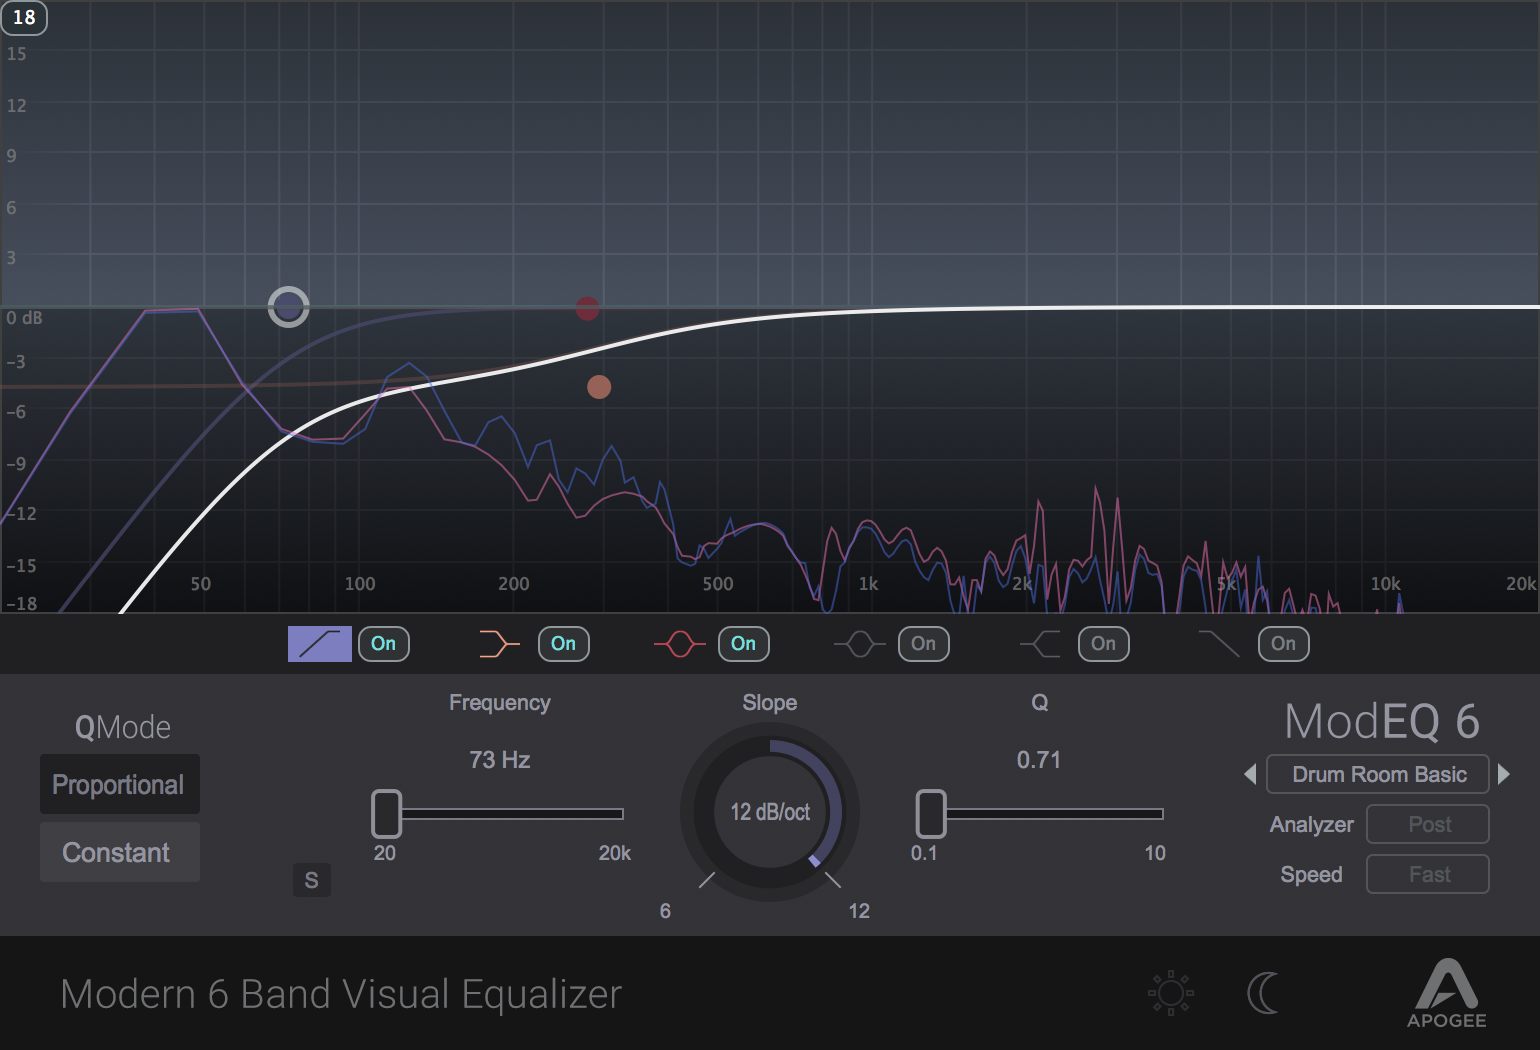Click the moon dark-mode icon
Image resolution: width=1540 pixels, height=1050 pixels.
pos(1263,992)
